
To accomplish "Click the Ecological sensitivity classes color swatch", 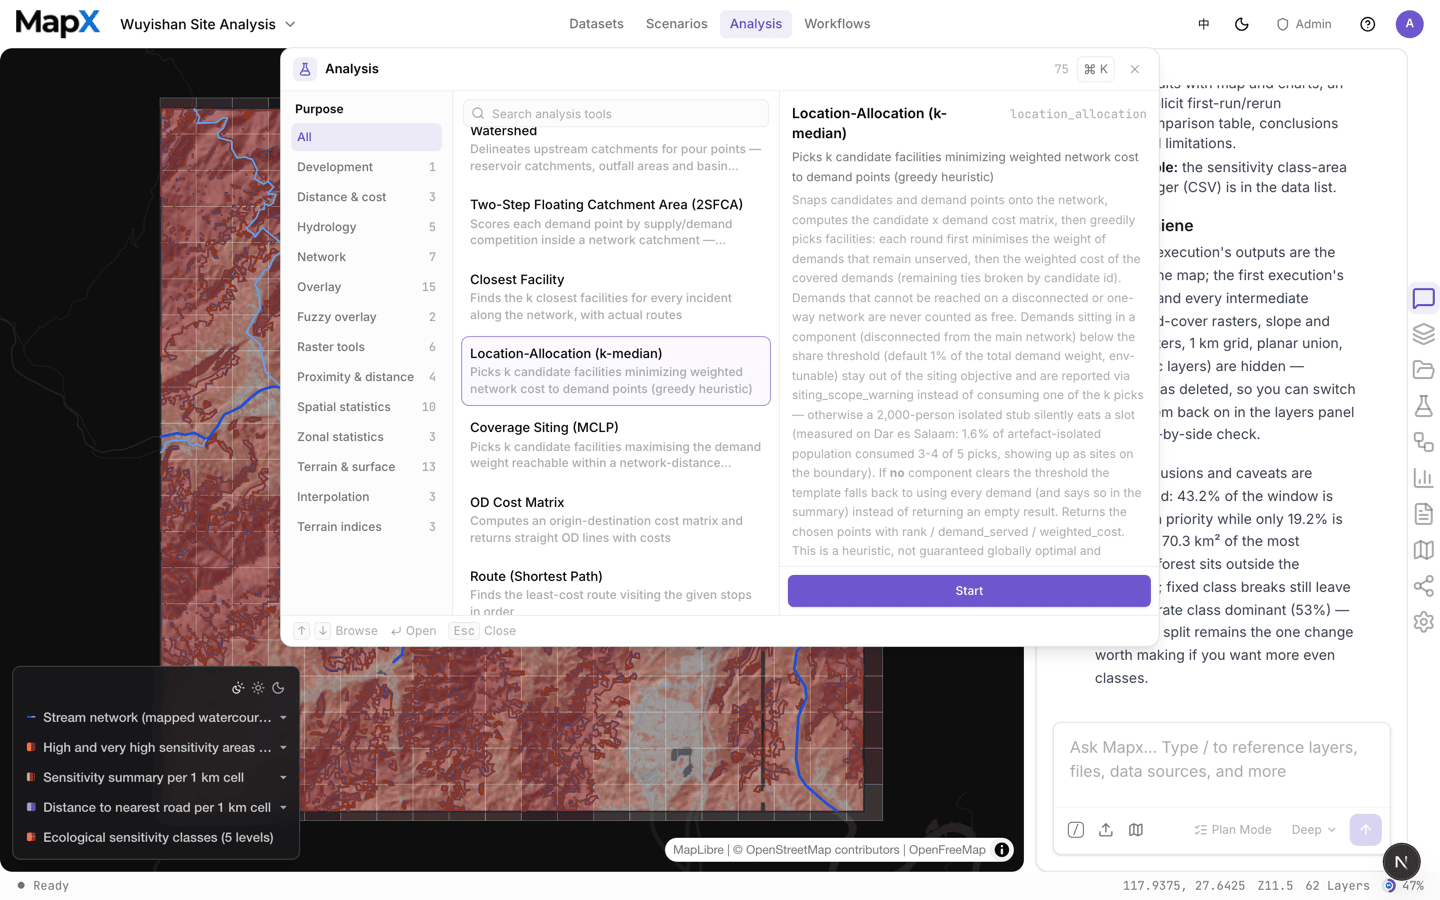I will [31, 838].
